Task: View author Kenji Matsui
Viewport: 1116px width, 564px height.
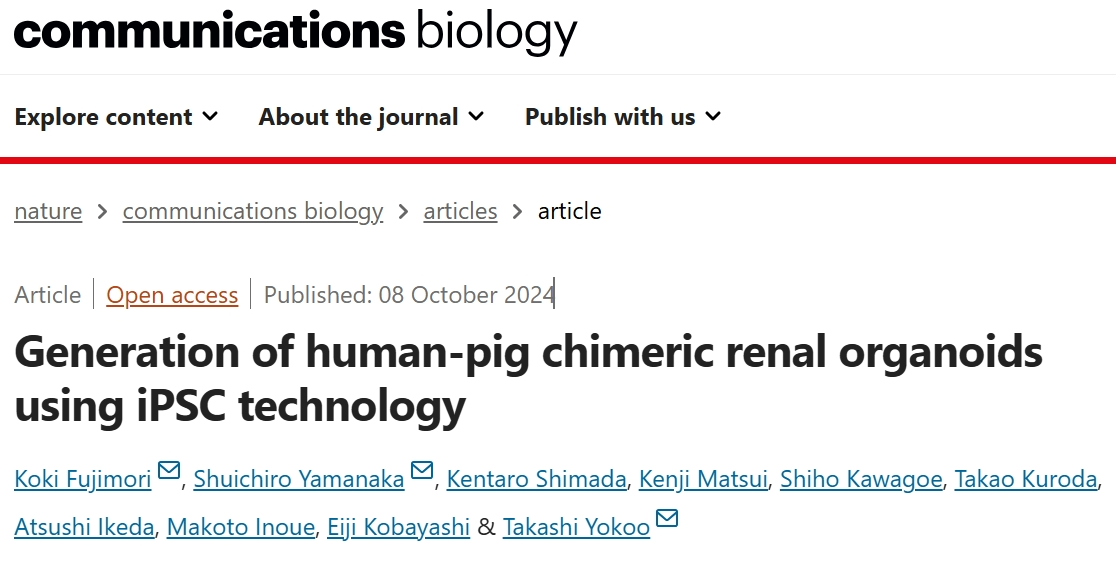Action: point(704,479)
